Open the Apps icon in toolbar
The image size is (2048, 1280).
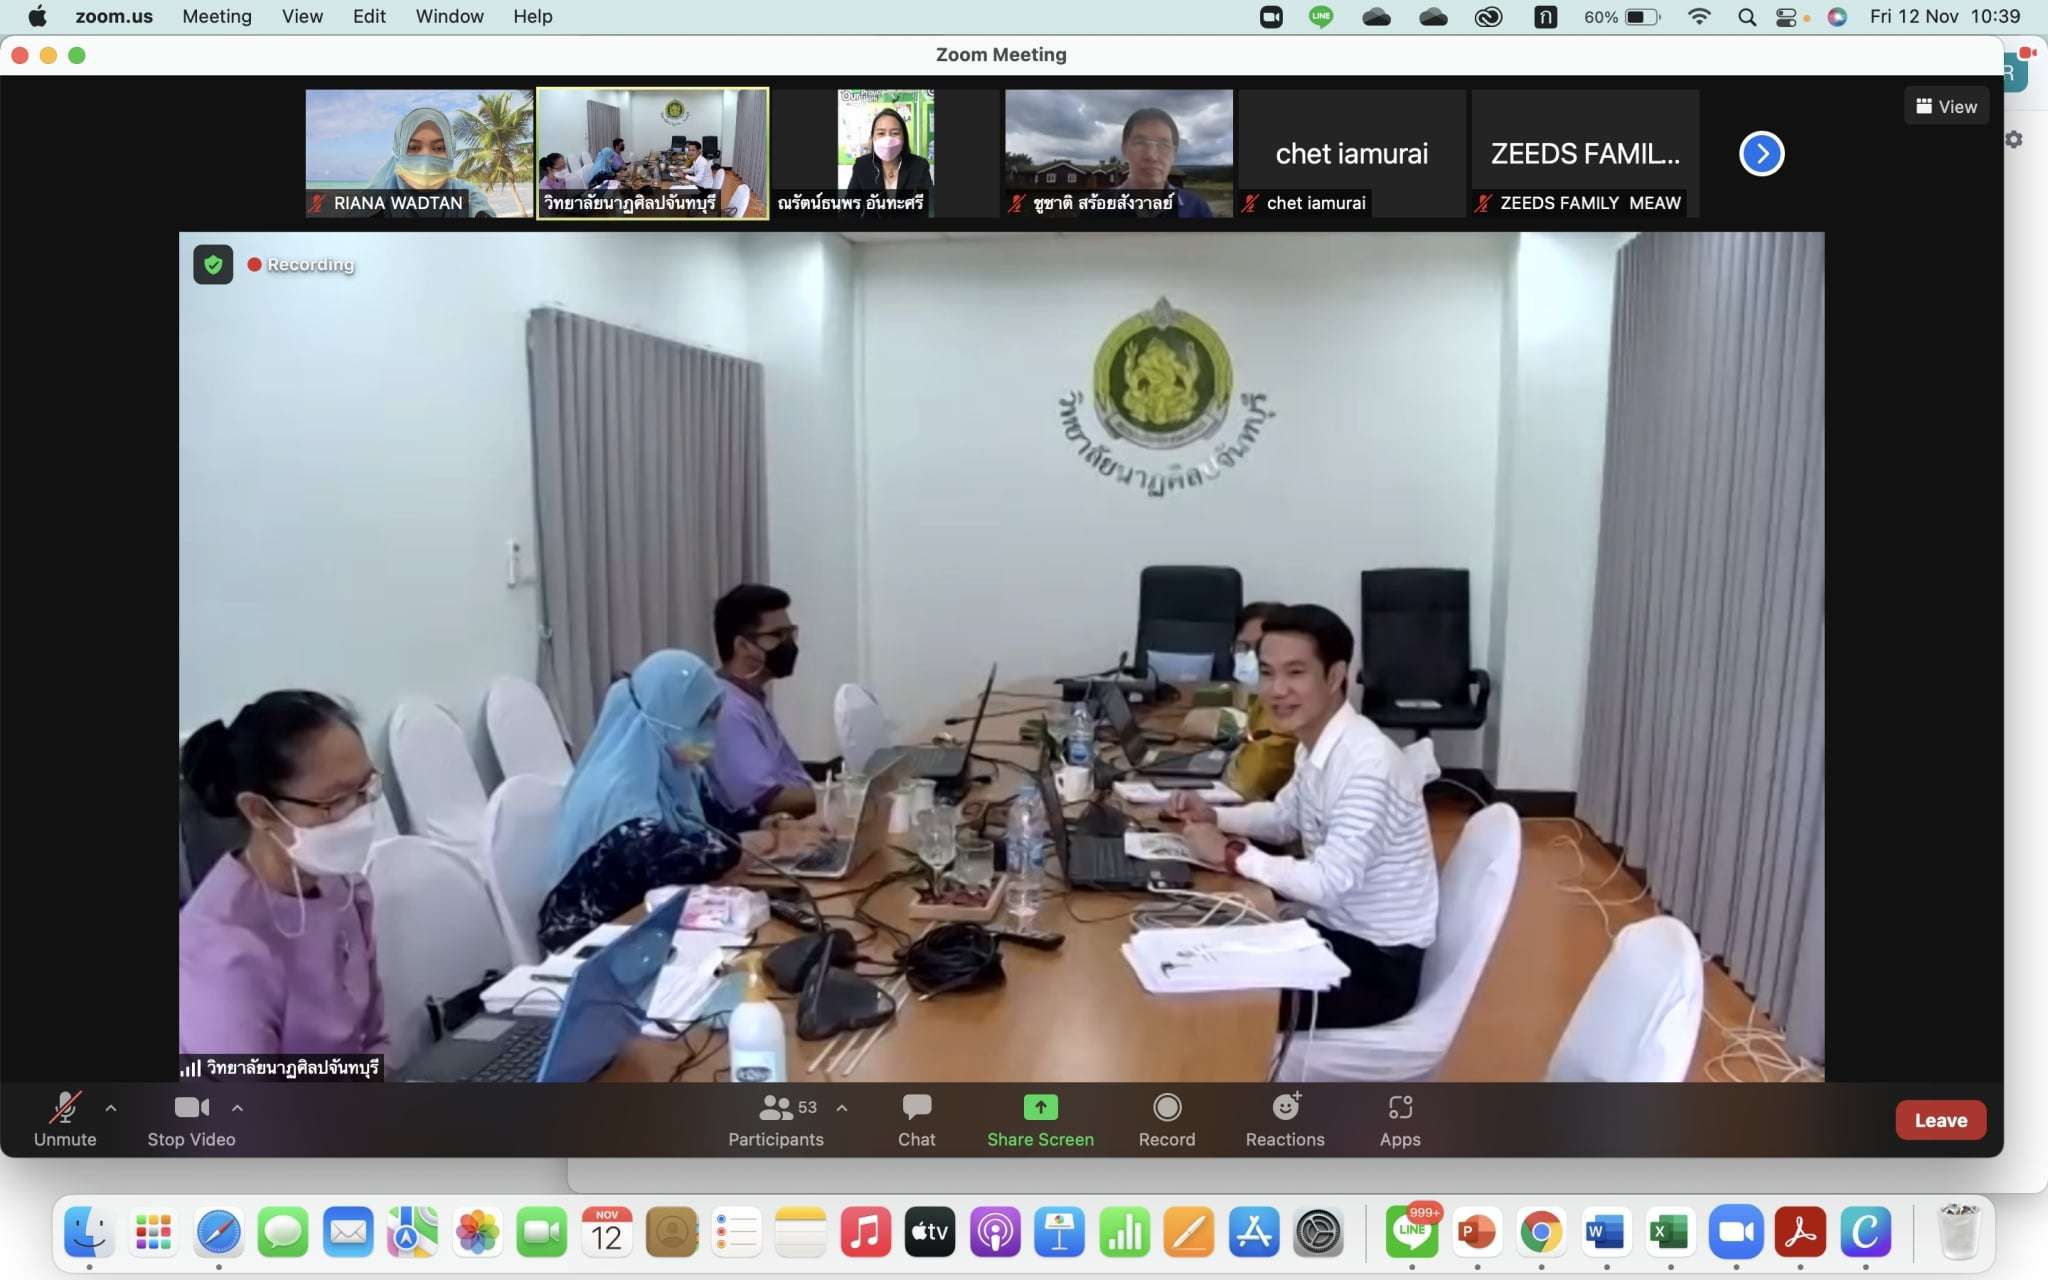[x=1400, y=1108]
